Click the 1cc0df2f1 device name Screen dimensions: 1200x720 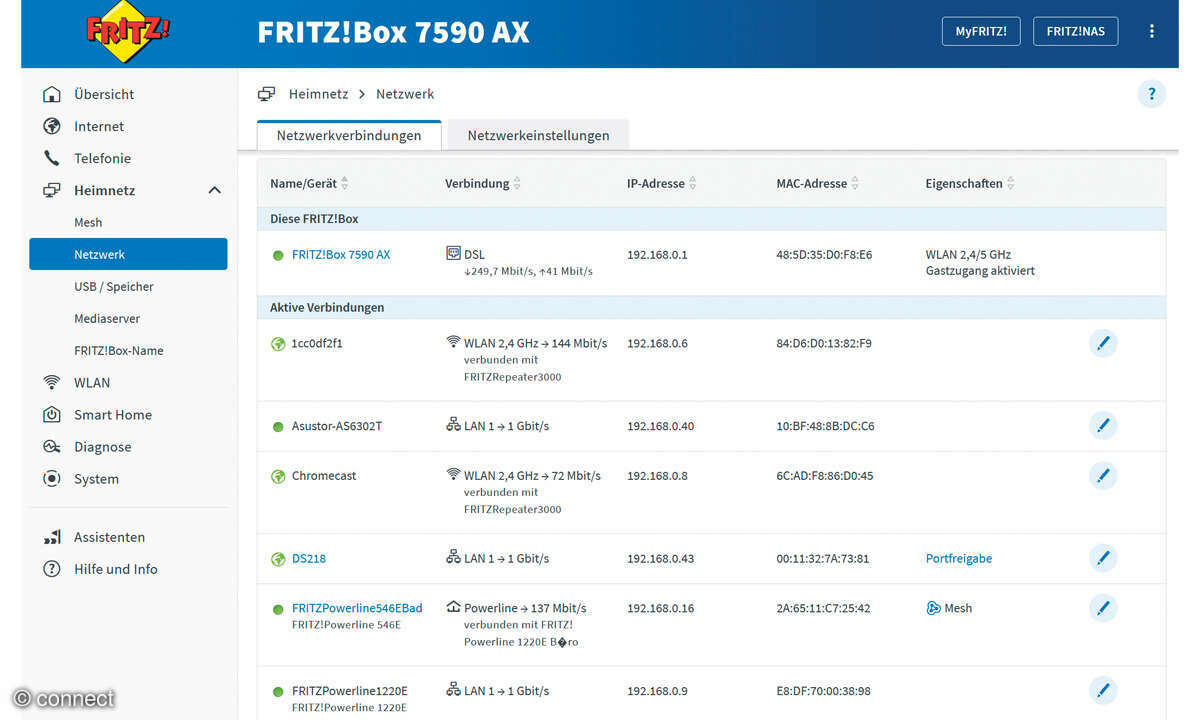click(x=317, y=344)
